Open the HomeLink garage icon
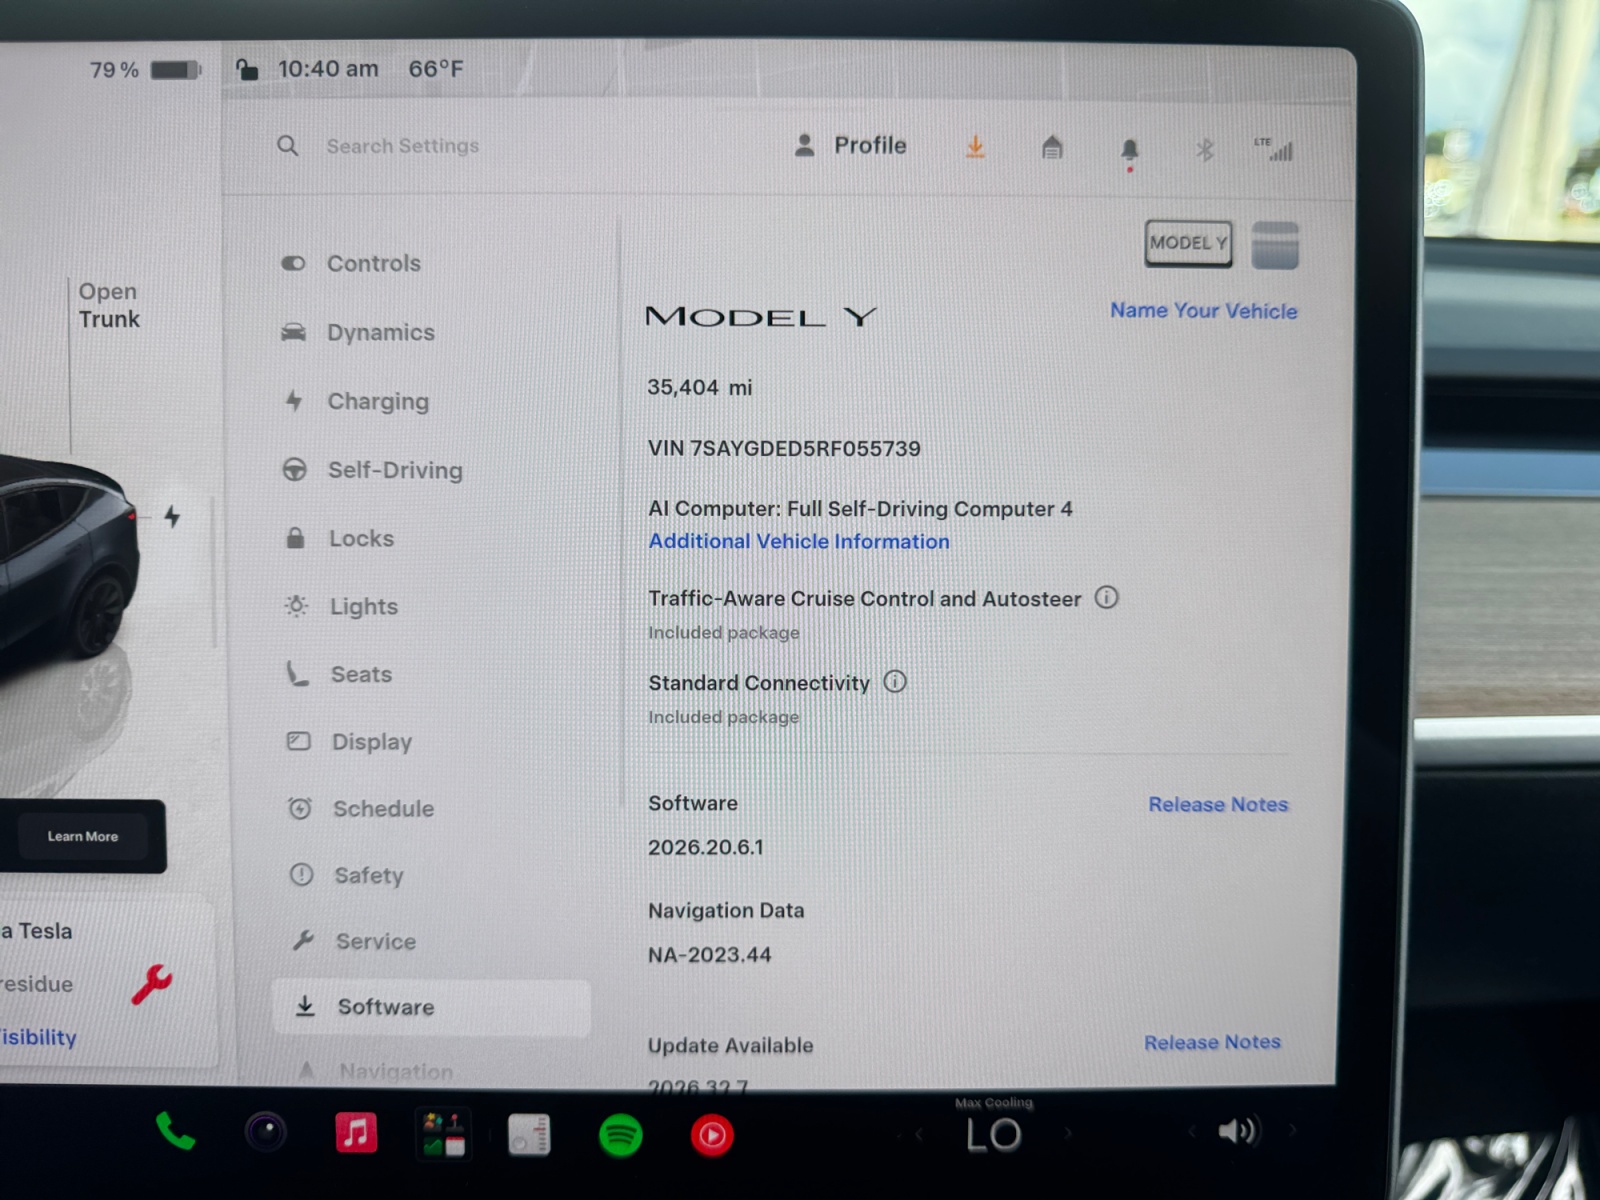1600x1200 pixels. coord(1052,148)
